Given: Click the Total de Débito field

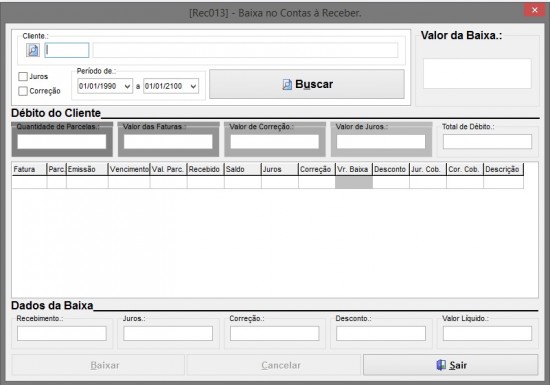Looking at the screenshot, I should (x=487, y=142).
